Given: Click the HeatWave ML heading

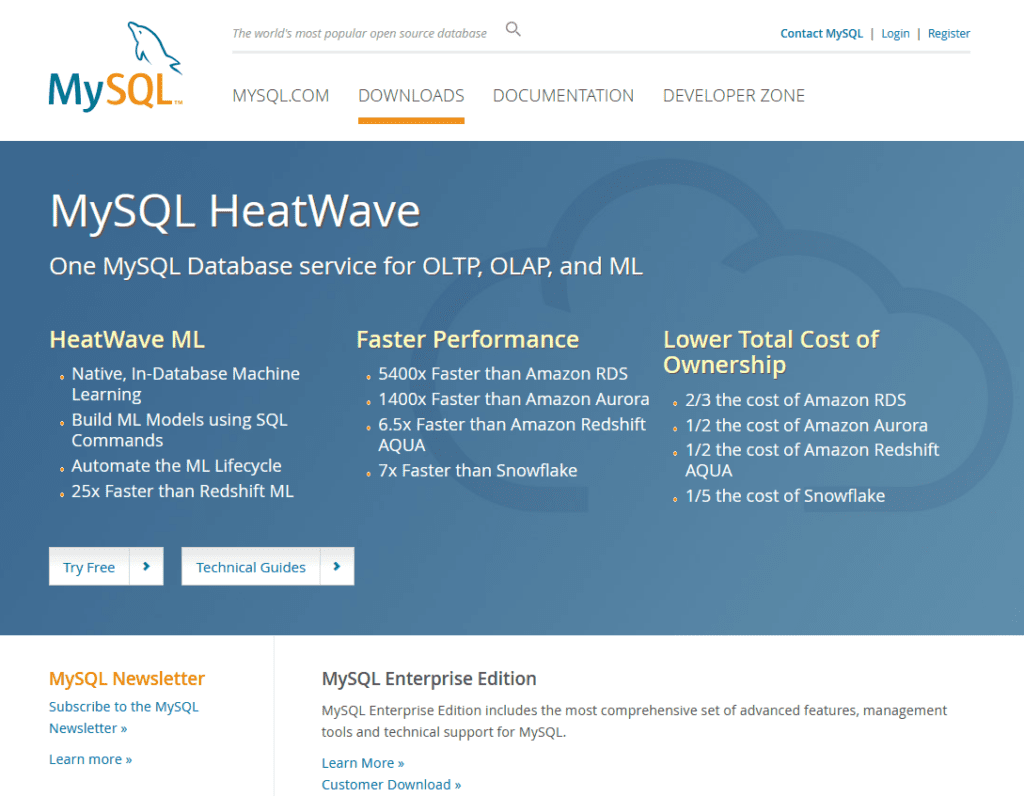Looking at the screenshot, I should pos(127,340).
